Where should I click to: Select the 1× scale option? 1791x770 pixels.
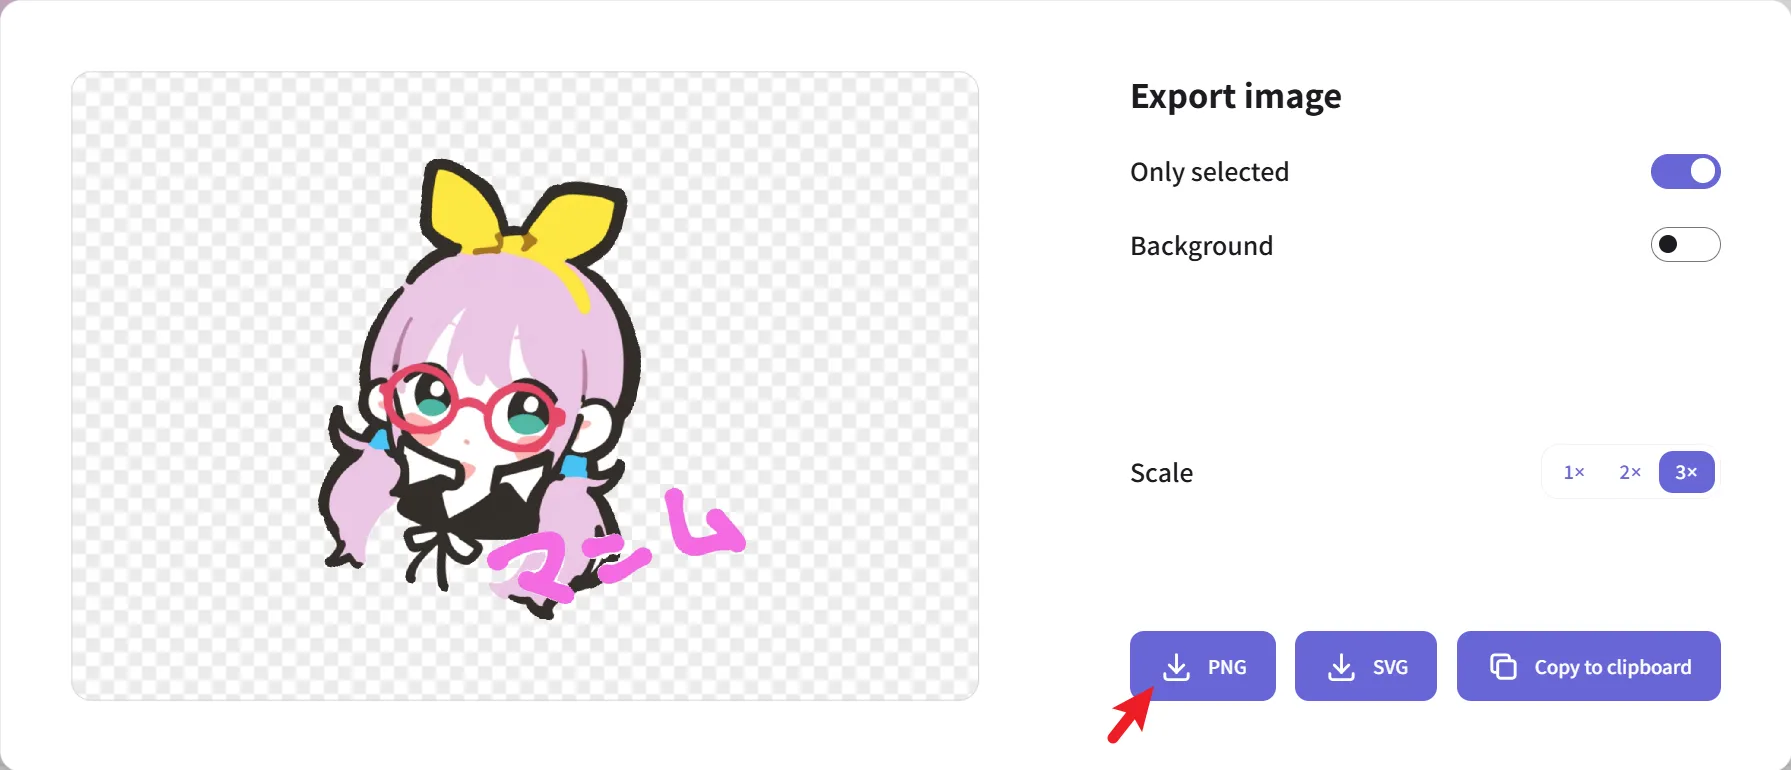1574,472
